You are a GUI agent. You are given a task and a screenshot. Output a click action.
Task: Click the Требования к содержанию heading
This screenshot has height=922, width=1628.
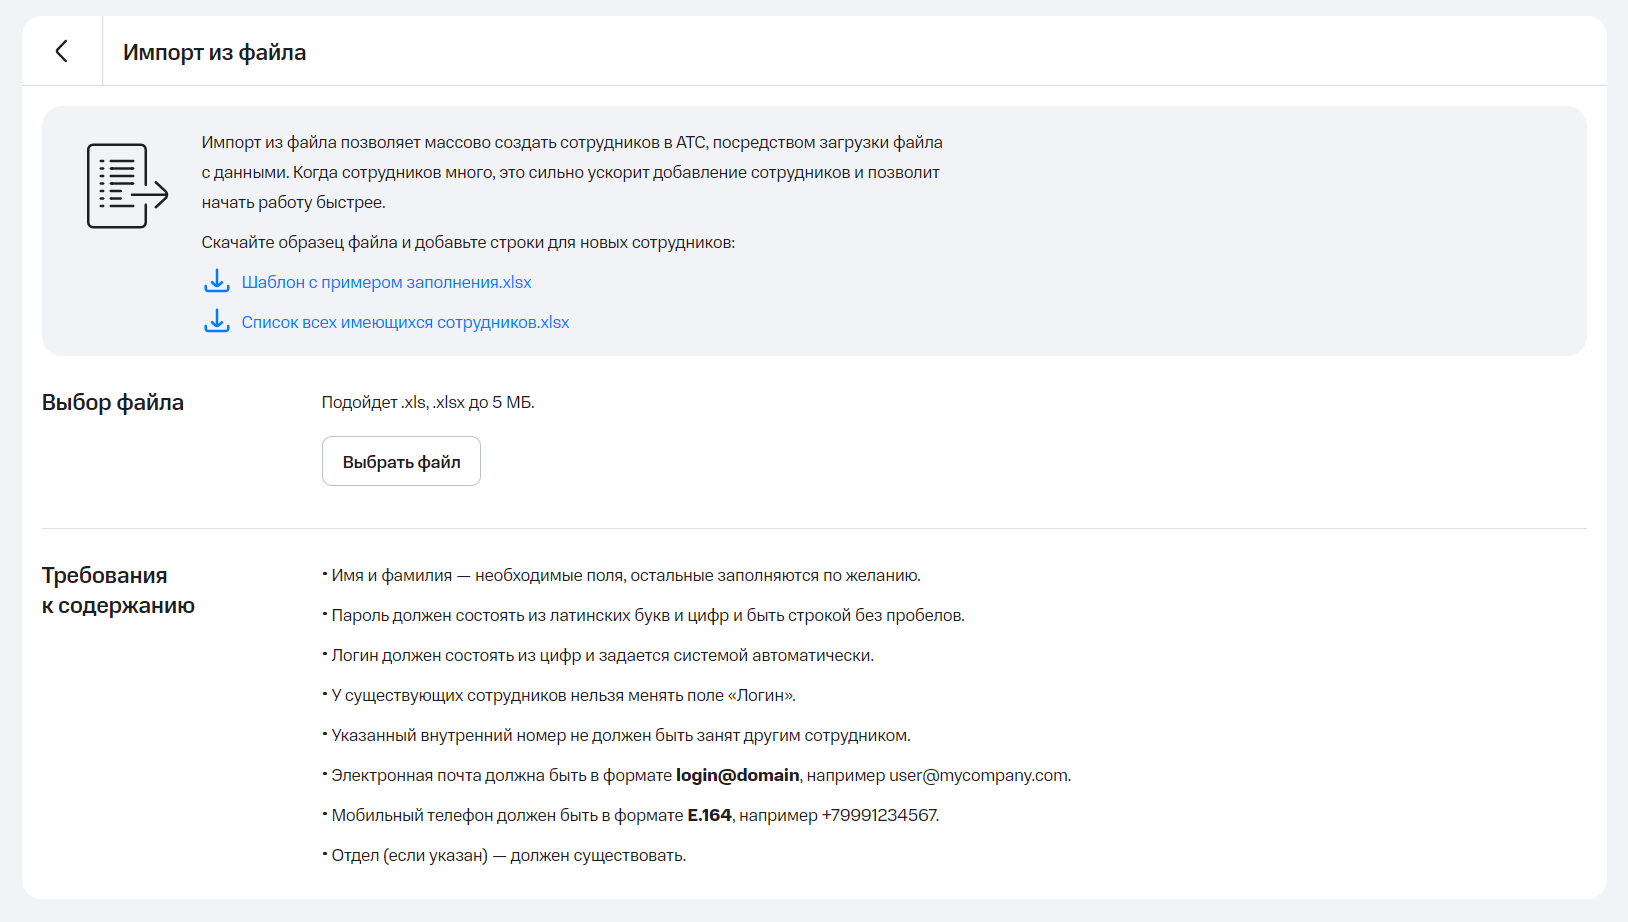click(118, 590)
